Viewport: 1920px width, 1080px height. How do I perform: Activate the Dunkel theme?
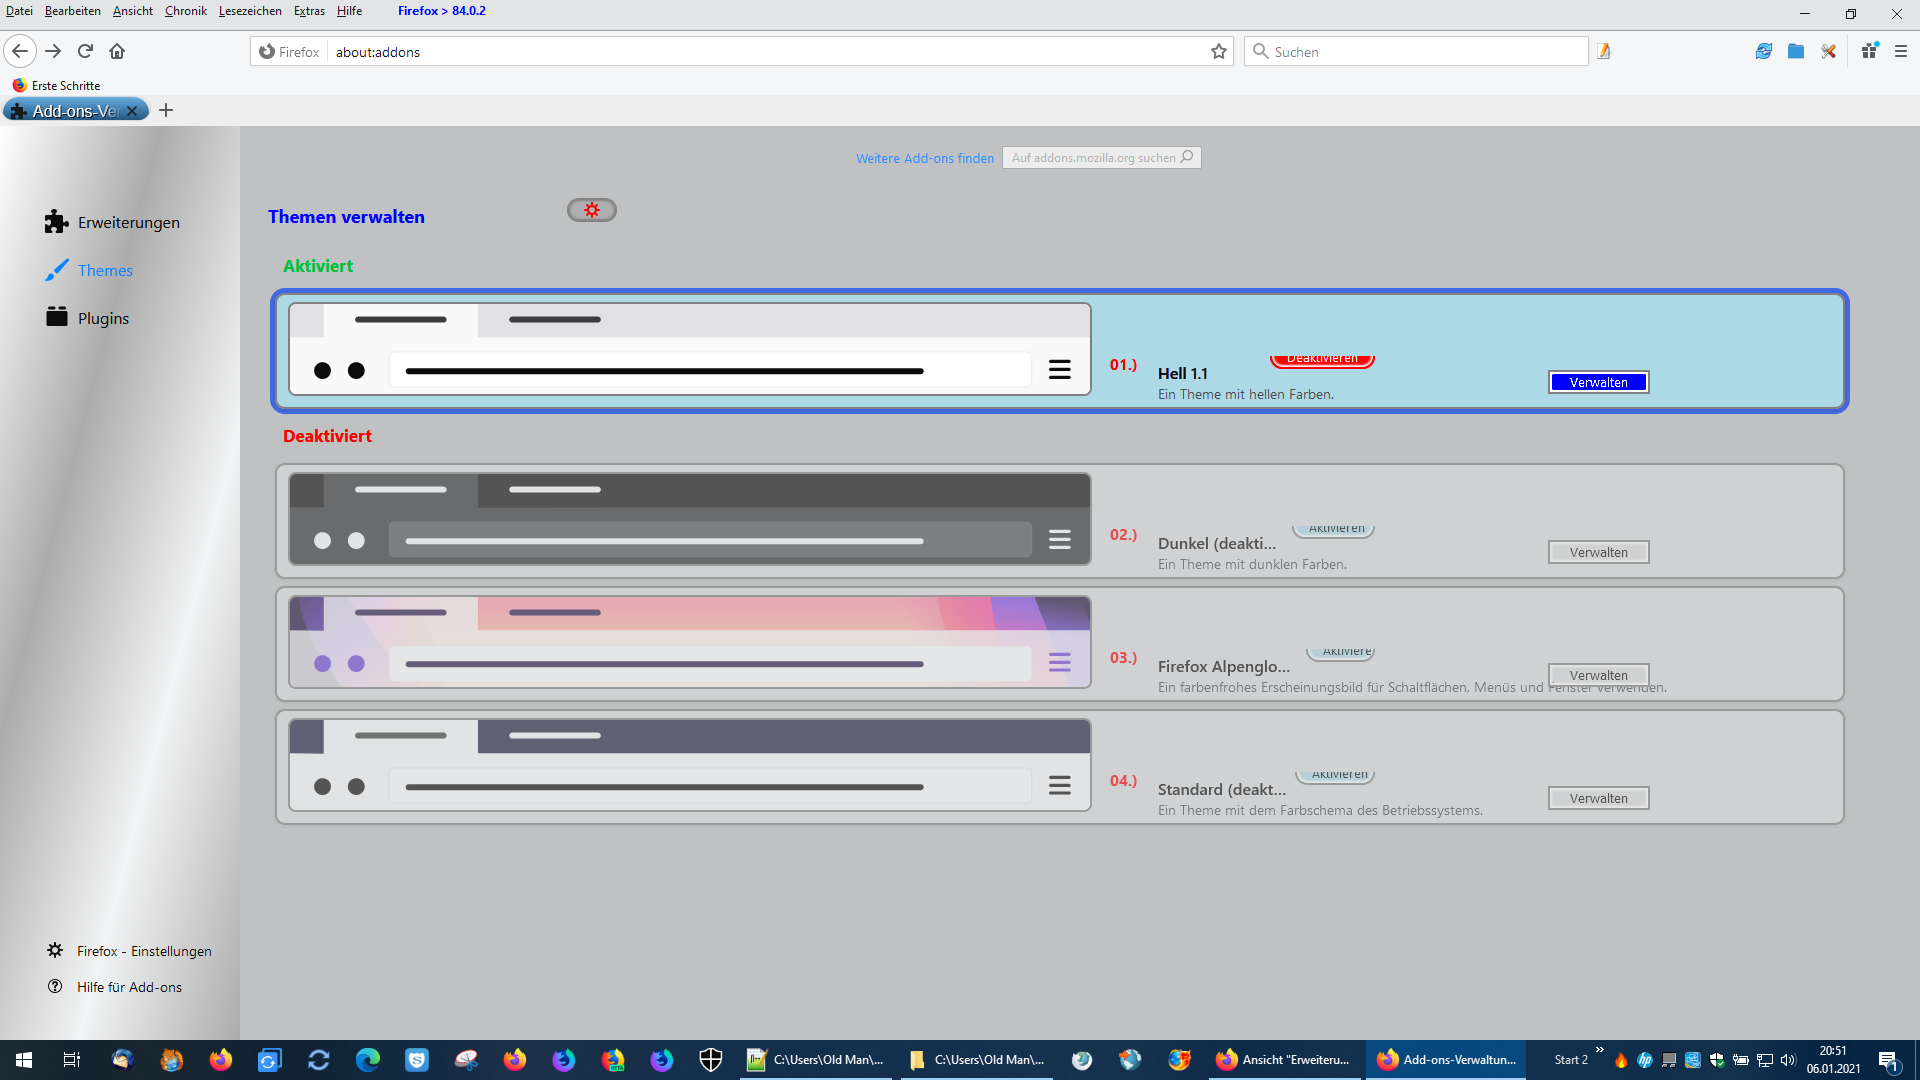(x=1334, y=530)
